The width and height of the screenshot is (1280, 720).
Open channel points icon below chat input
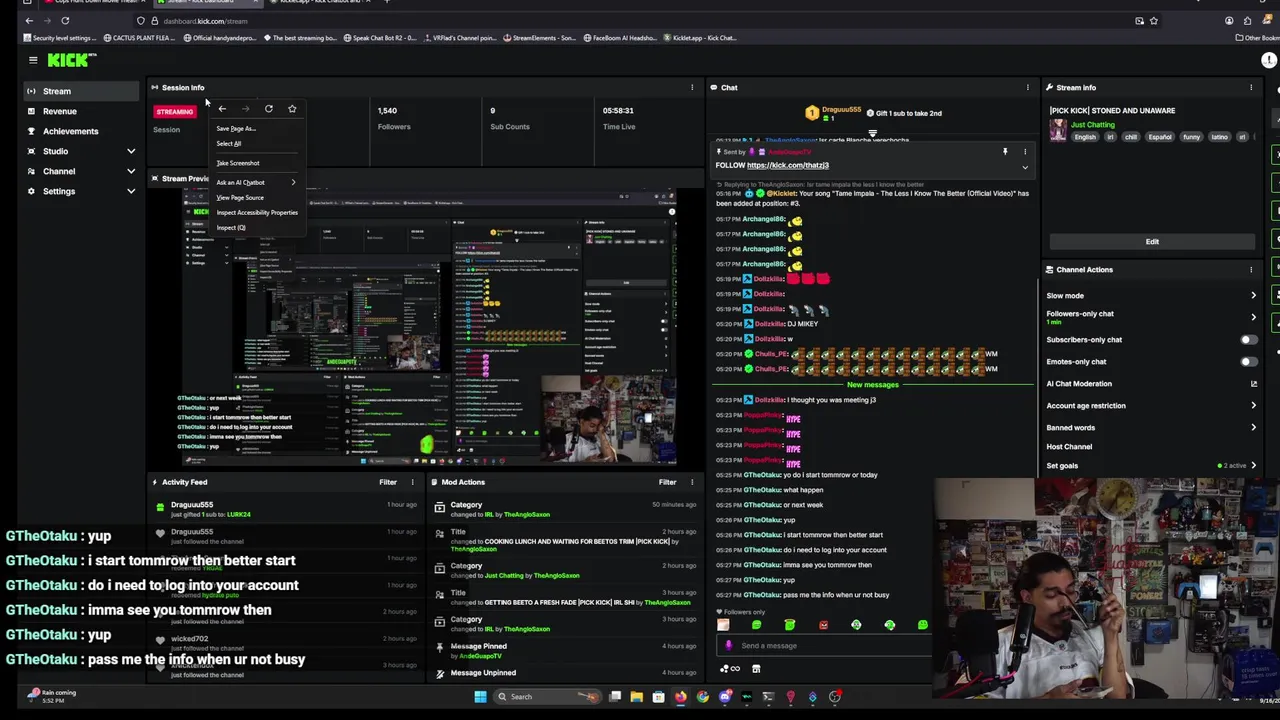click(x=729, y=669)
